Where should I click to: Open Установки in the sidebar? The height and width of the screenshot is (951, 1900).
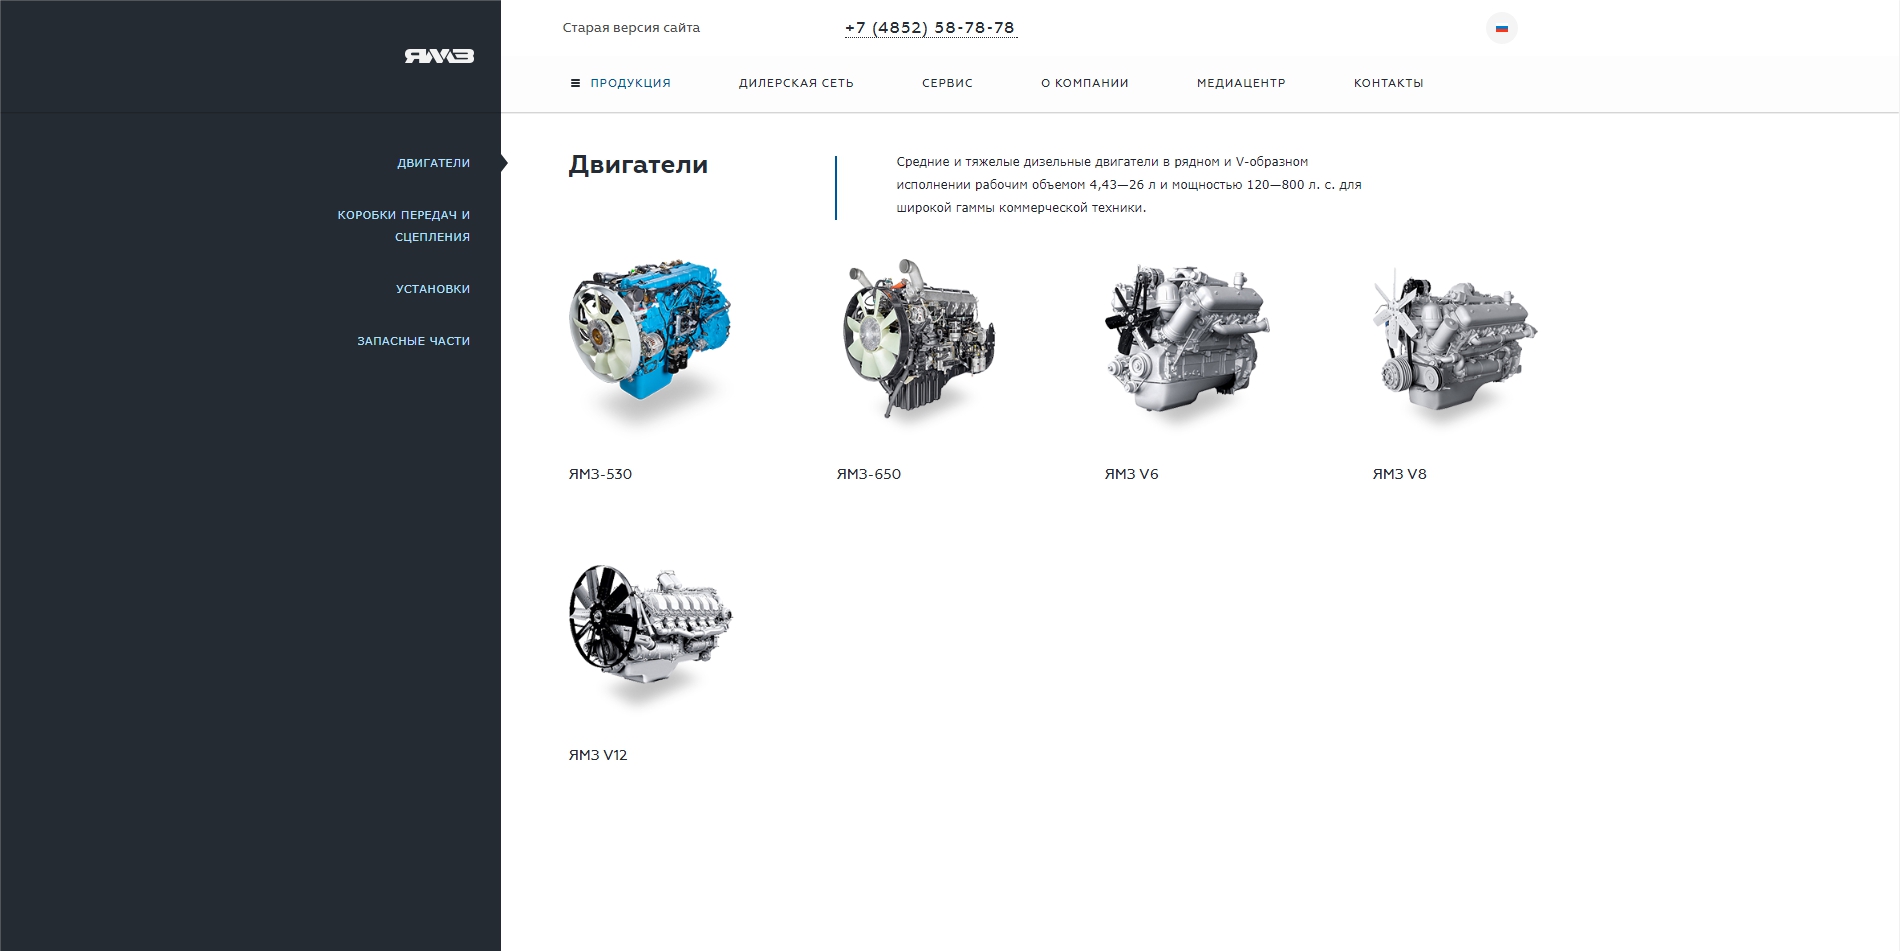tap(432, 289)
